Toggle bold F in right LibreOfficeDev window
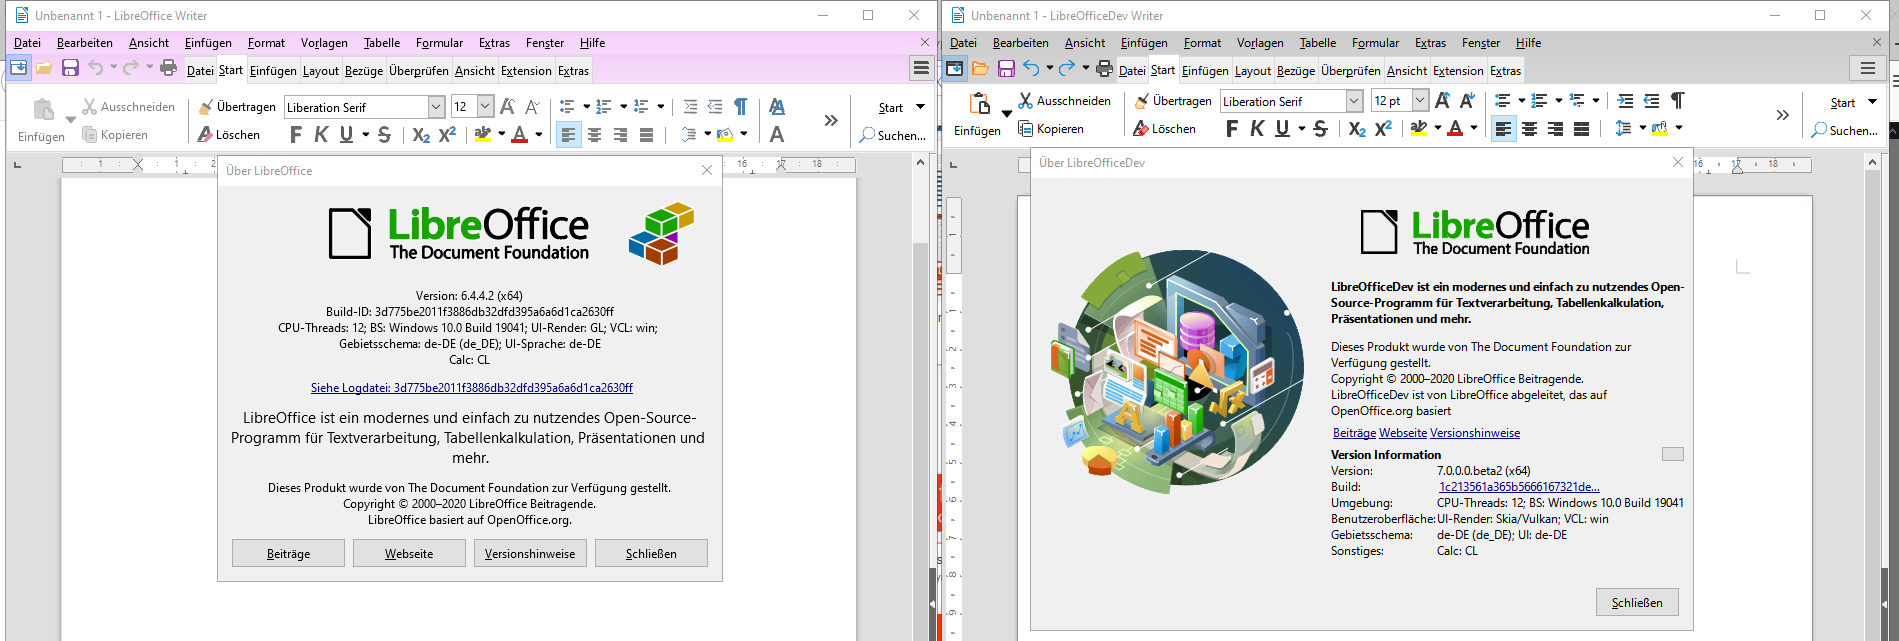 (x=1231, y=129)
